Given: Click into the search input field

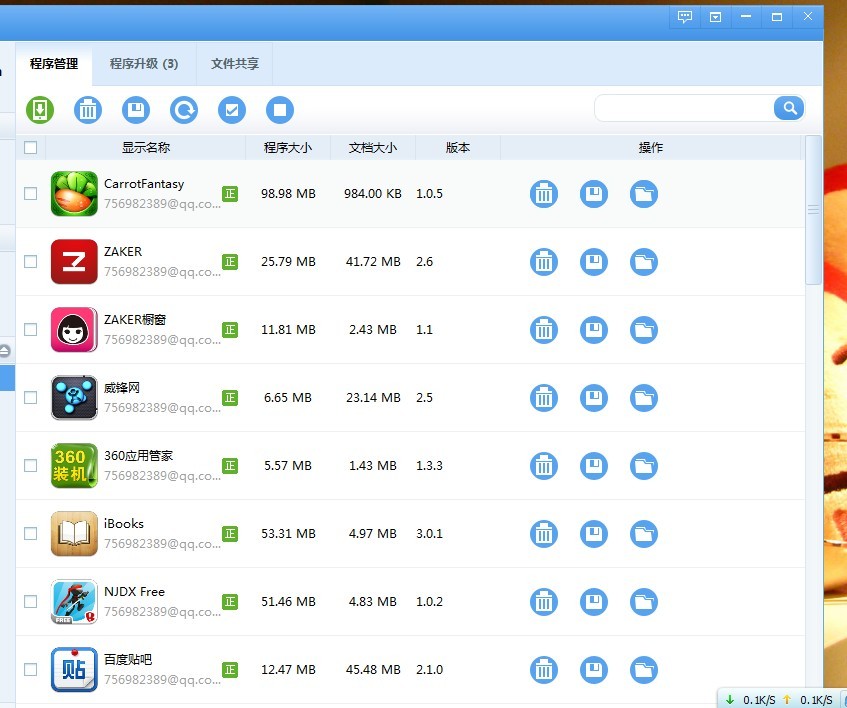Looking at the screenshot, I should (x=685, y=108).
